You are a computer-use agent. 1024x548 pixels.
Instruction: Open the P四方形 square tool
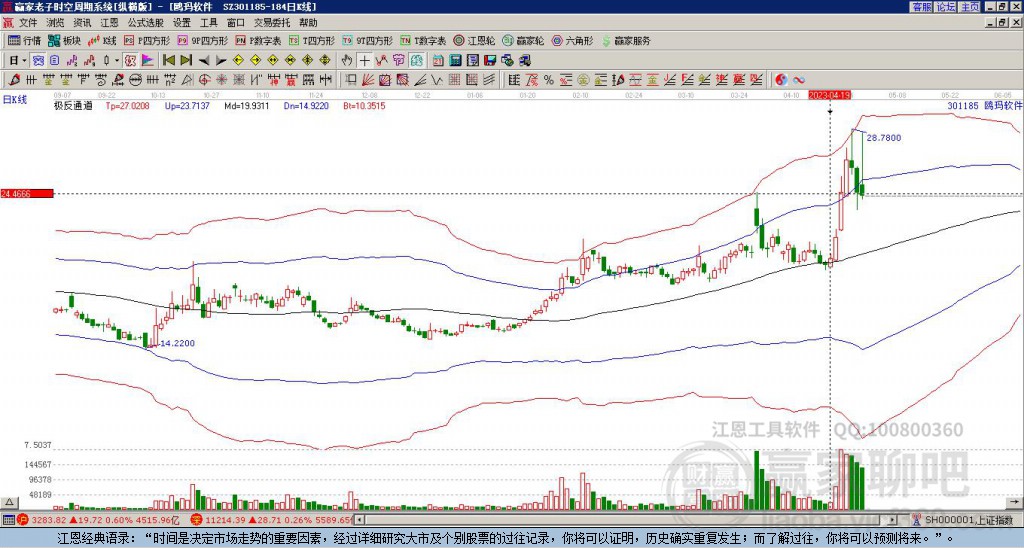coord(147,40)
